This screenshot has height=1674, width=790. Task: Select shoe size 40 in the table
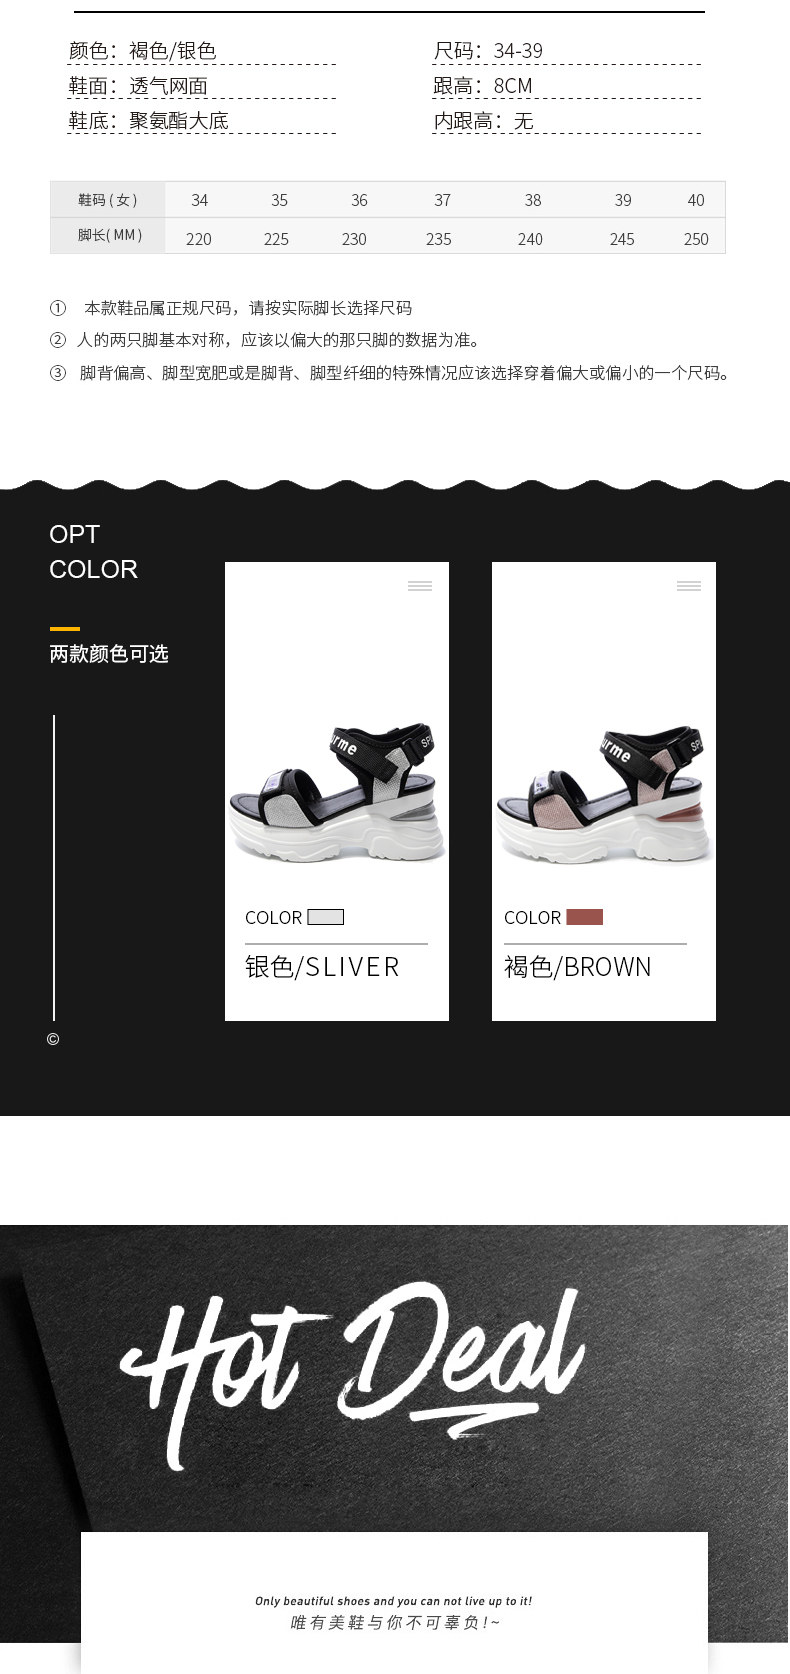pyautogui.click(x=696, y=200)
